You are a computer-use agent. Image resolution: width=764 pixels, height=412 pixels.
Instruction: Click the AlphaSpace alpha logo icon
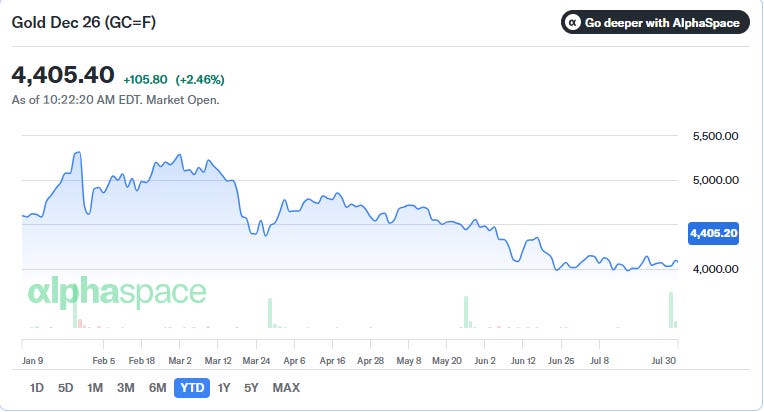tap(573, 22)
